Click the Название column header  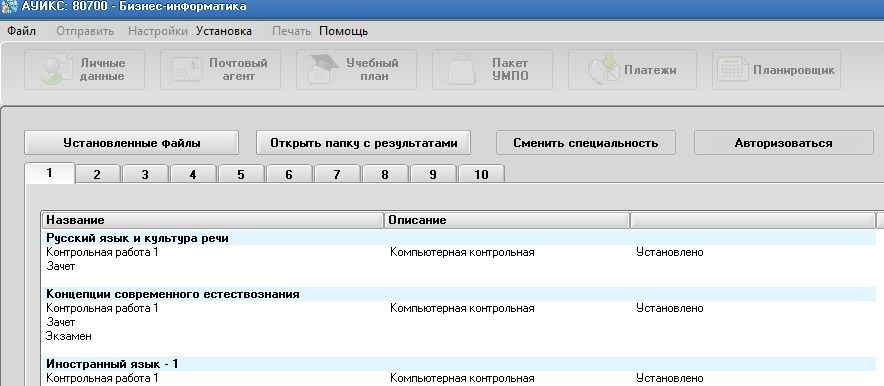(x=213, y=220)
